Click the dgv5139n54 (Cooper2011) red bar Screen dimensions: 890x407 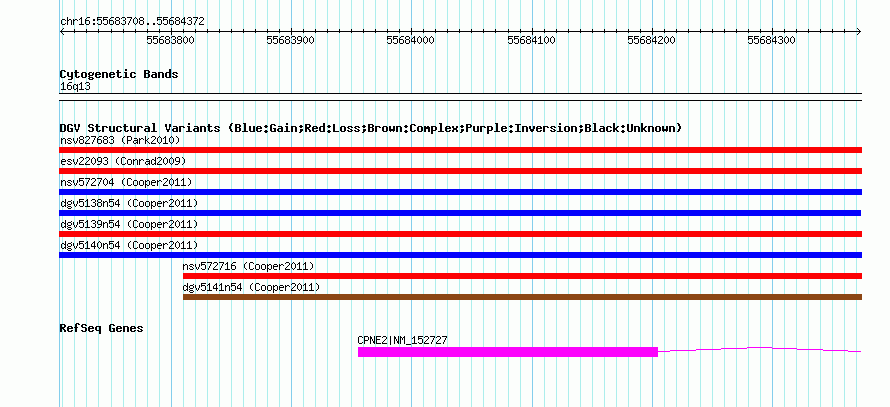(460, 234)
